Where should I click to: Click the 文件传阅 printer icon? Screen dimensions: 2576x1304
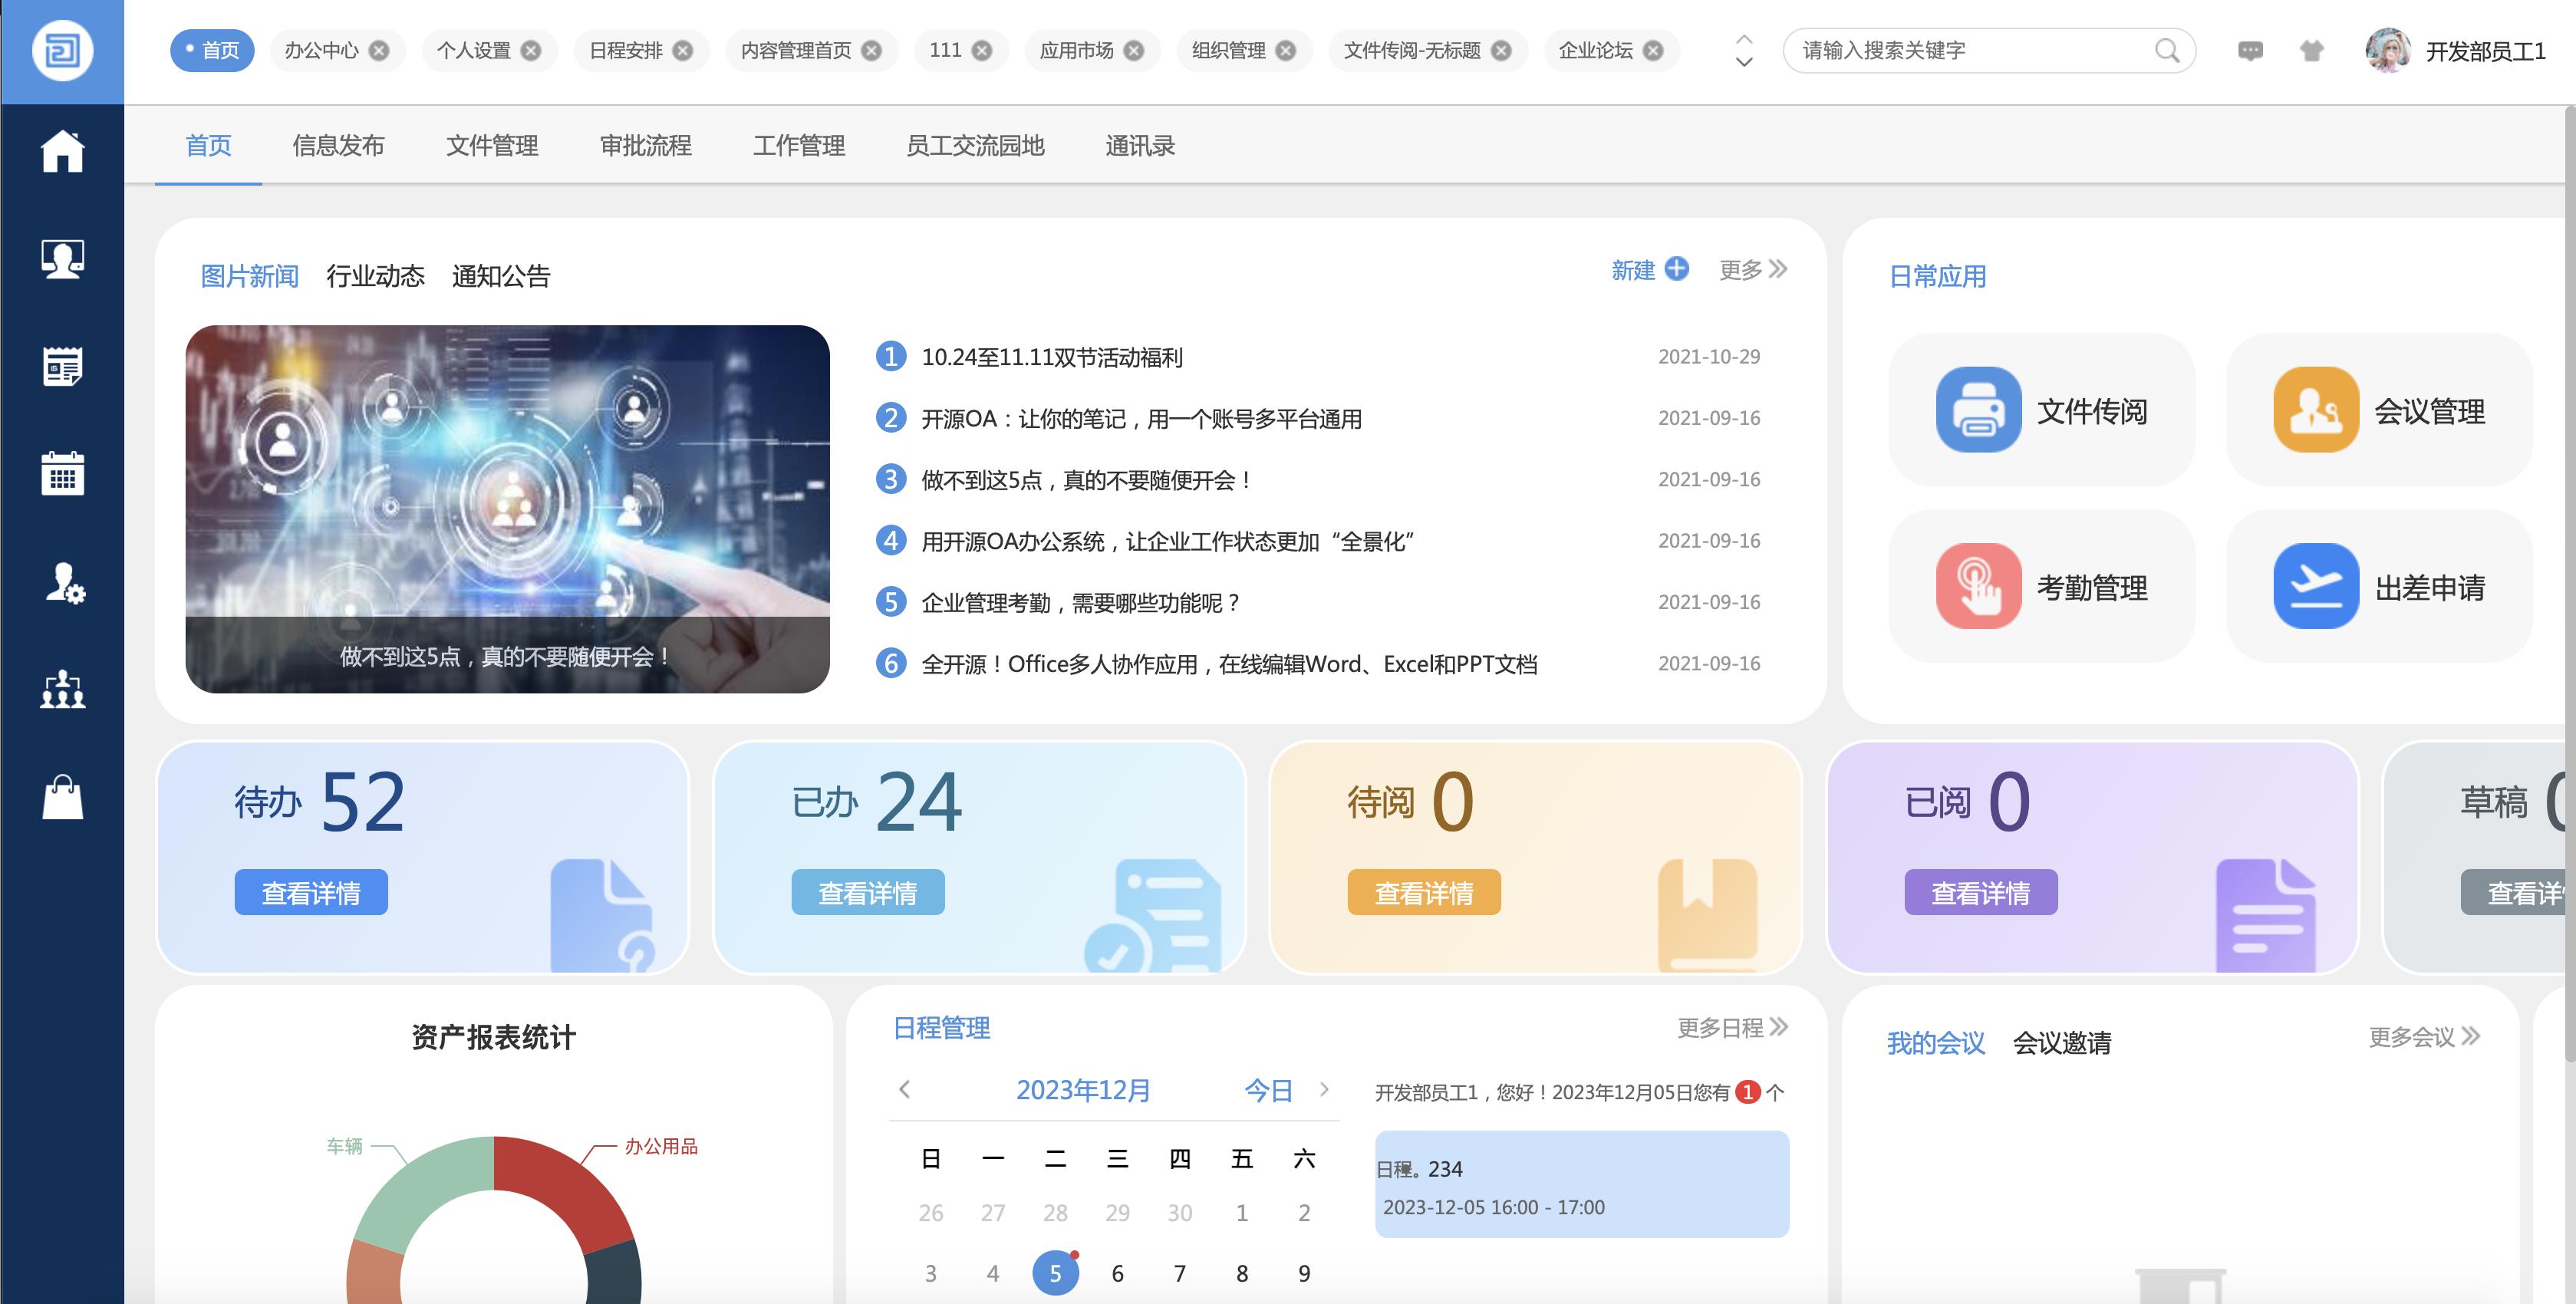1978,410
